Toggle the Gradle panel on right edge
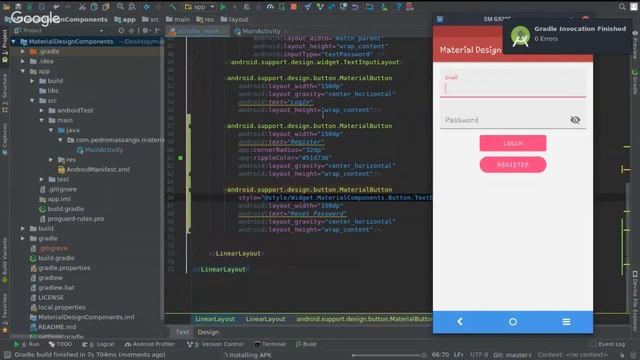The width and height of the screenshot is (640, 360). click(x=635, y=82)
